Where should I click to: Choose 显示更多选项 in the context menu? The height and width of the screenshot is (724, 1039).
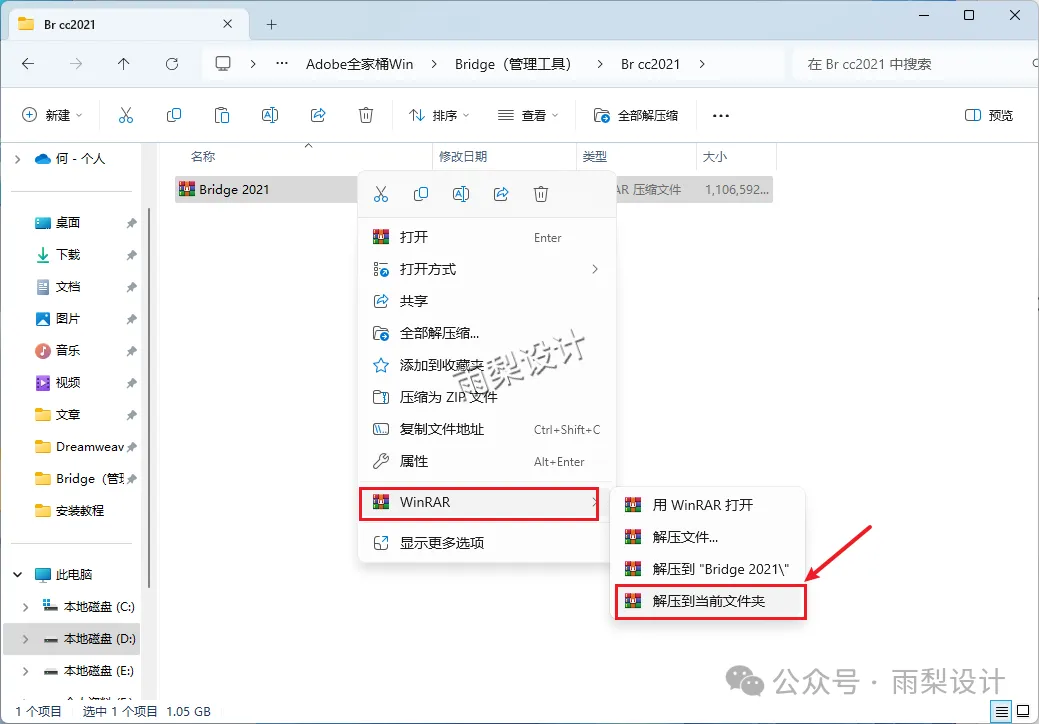point(487,543)
